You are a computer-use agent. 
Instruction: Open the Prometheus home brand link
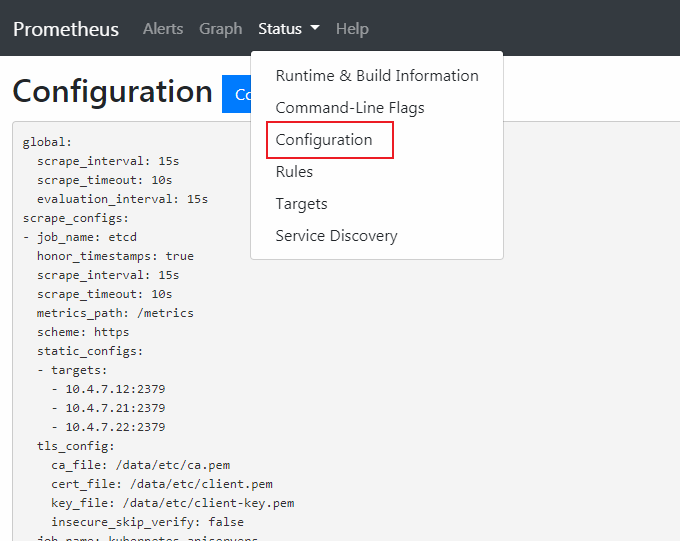click(66, 29)
